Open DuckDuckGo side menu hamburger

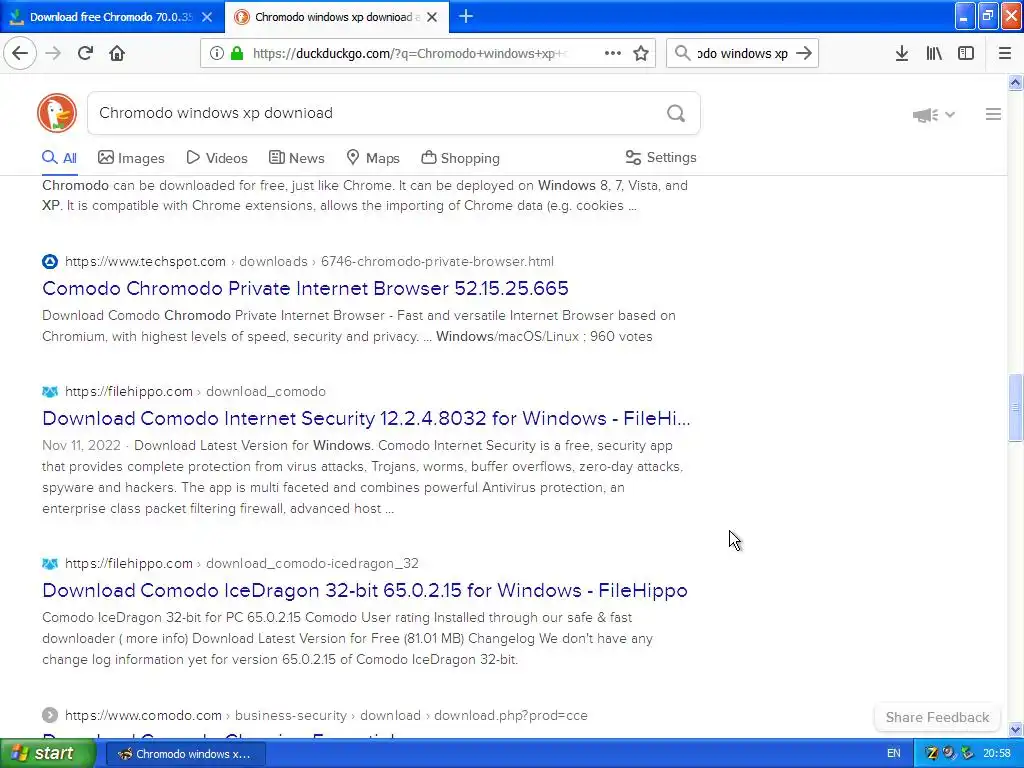(x=993, y=114)
